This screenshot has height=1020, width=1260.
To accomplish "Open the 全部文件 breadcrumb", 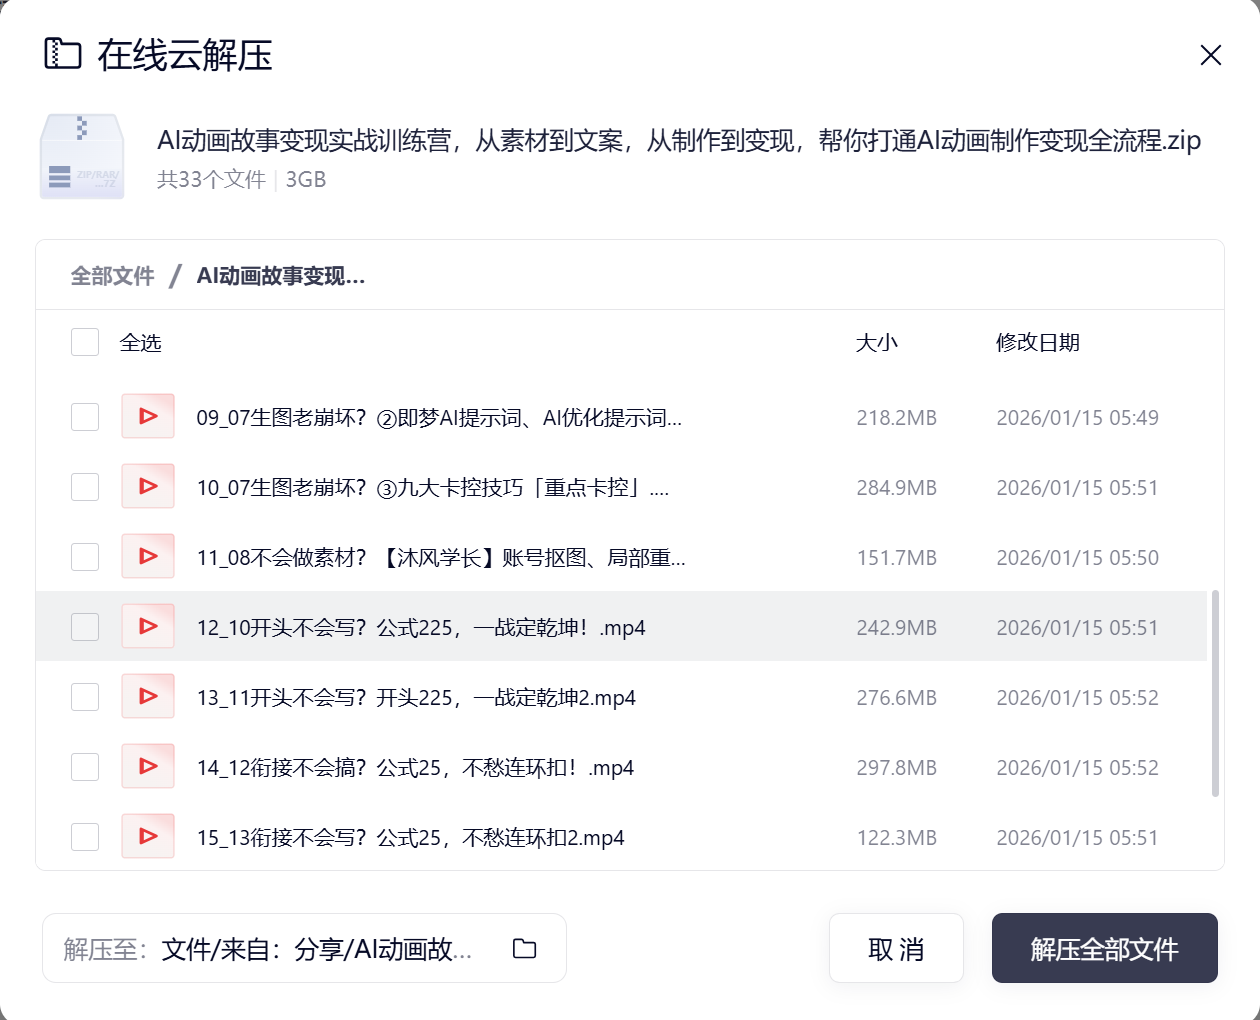I will coord(111,275).
